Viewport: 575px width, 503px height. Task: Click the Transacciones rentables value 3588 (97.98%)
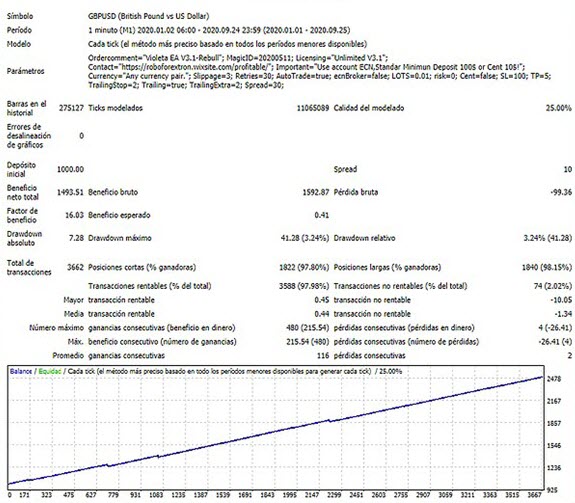point(304,286)
